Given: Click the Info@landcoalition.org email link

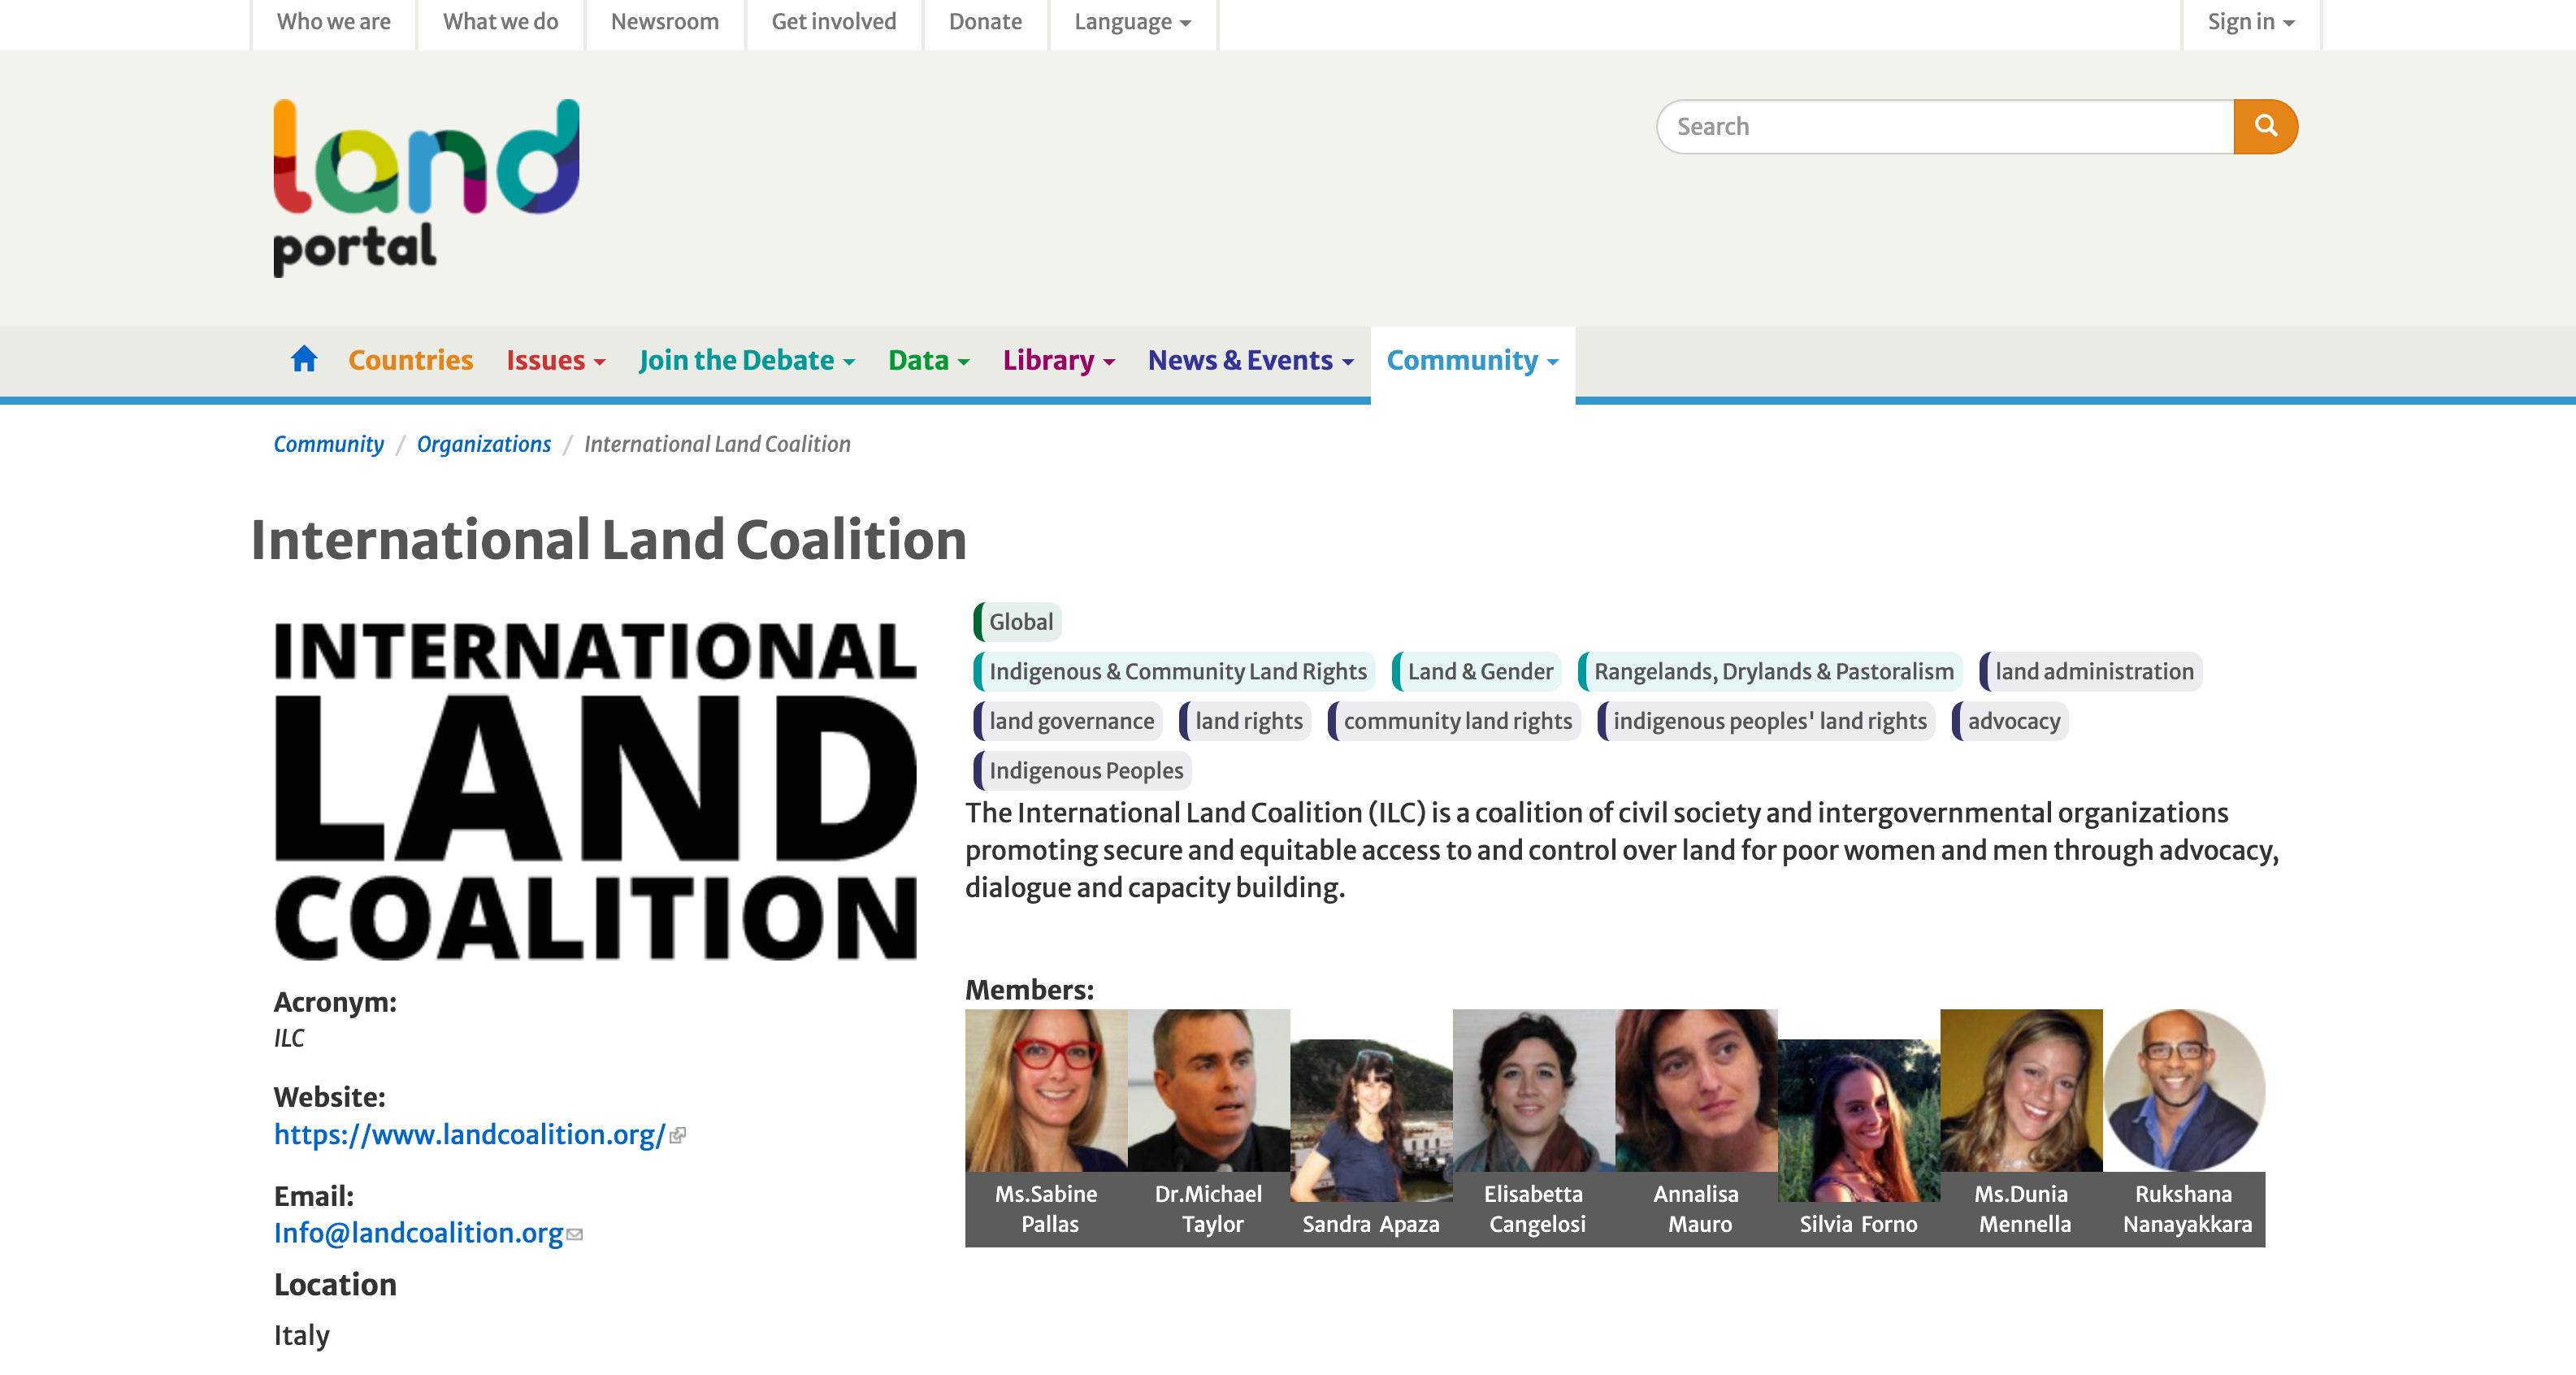Looking at the screenshot, I should 419,1233.
